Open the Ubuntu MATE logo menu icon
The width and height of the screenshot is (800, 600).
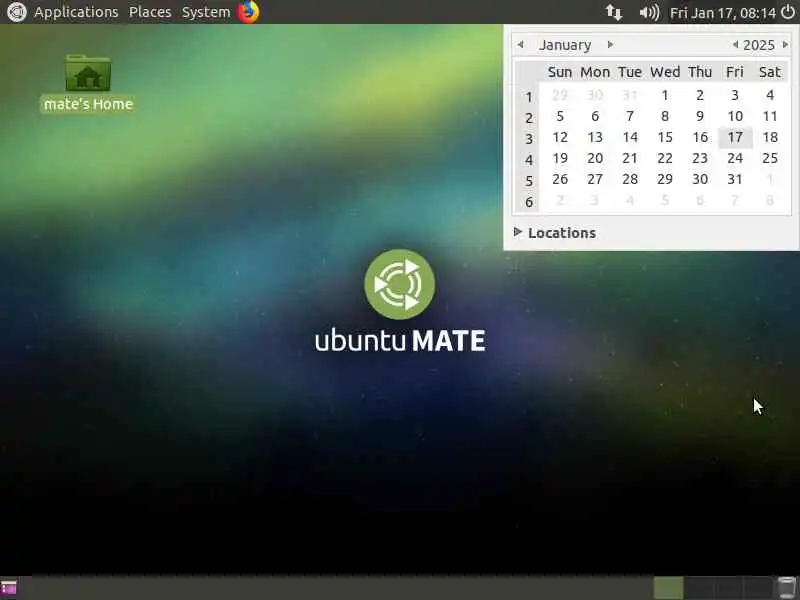tap(16, 12)
